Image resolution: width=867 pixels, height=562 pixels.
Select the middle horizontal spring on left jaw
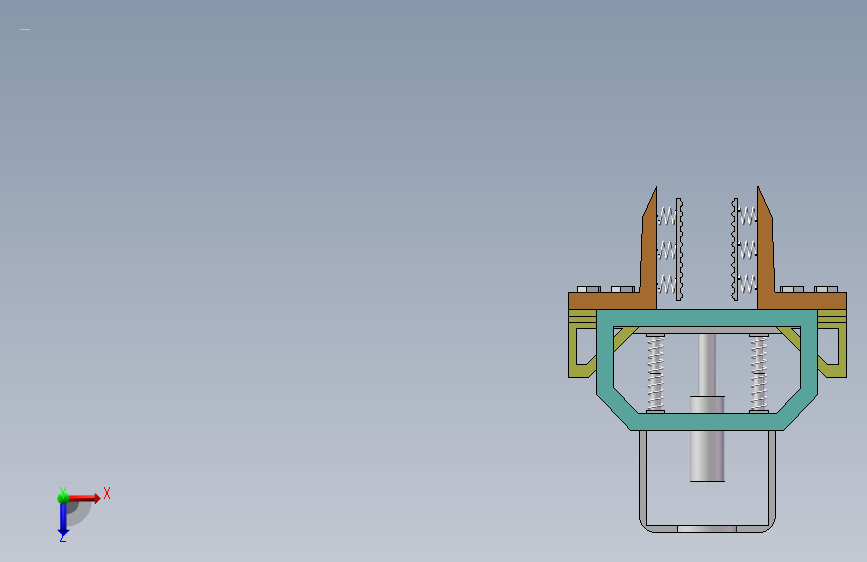click(x=666, y=250)
